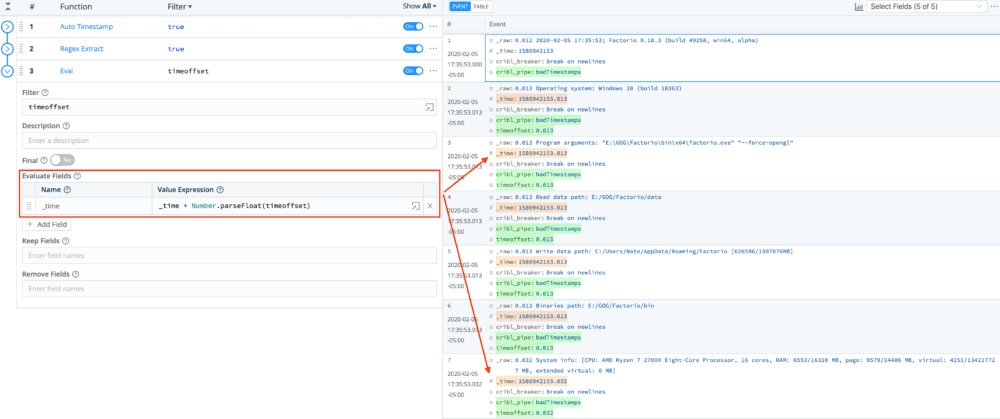Image resolution: width=1000 pixels, height=419 pixels.
Task: Open options menu for Regex Extract row
Action: pyautogui.click(x=434, y=48)
